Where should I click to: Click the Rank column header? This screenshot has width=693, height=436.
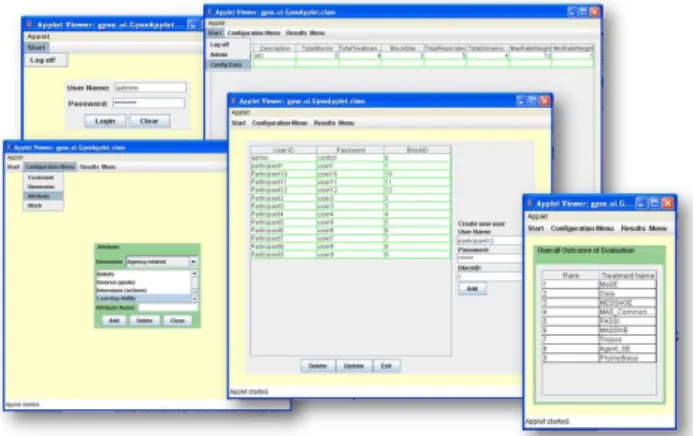point(571,276)
